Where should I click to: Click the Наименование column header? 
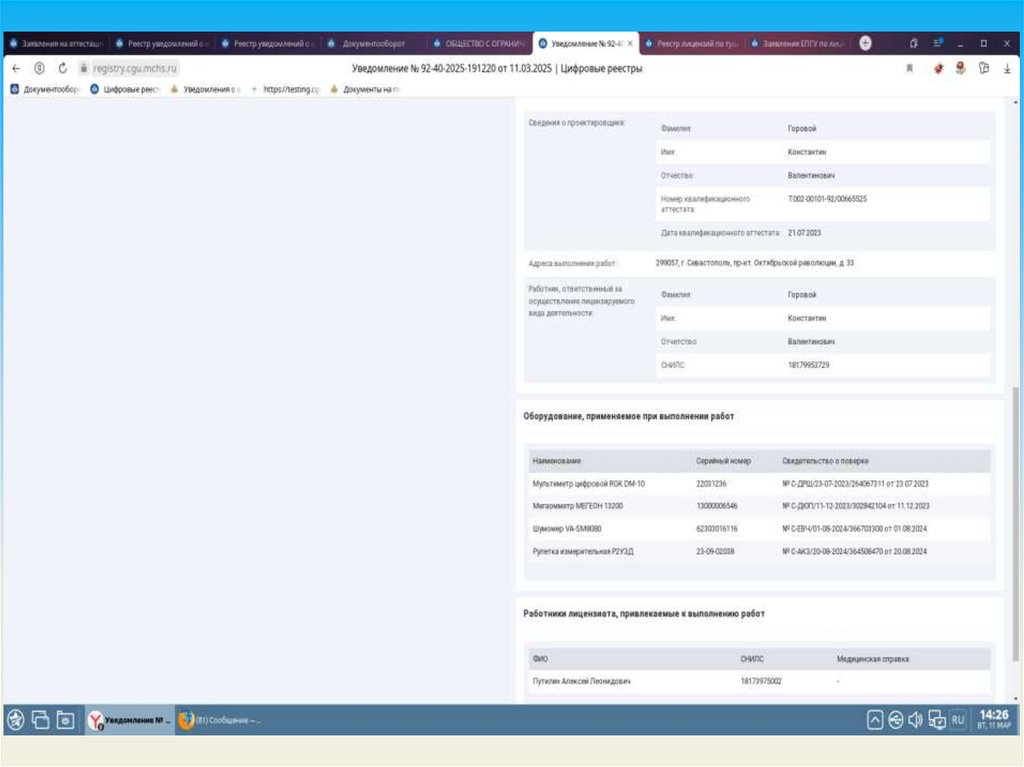click(x=556, y=461)
